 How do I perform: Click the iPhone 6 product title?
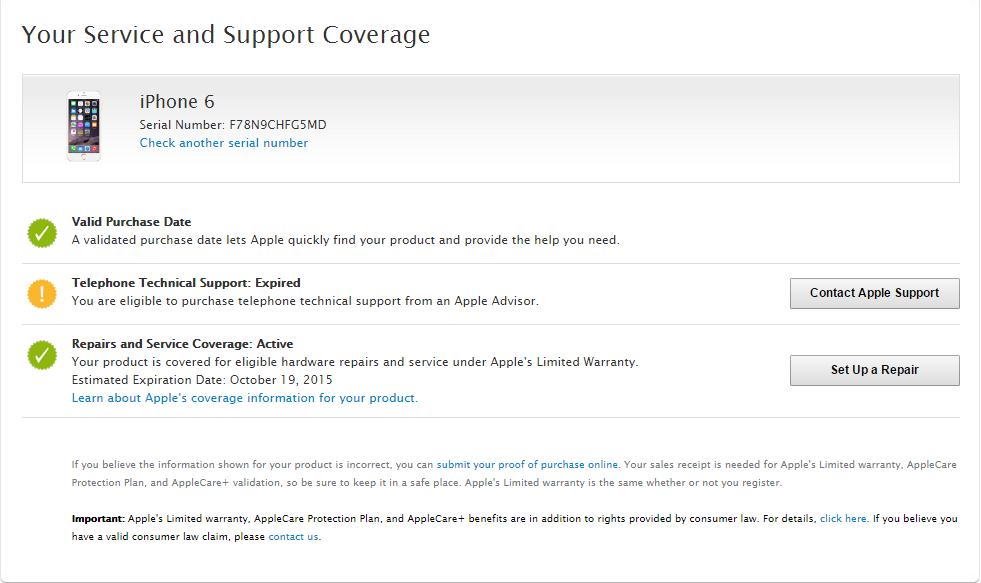(x=177, y=102)
